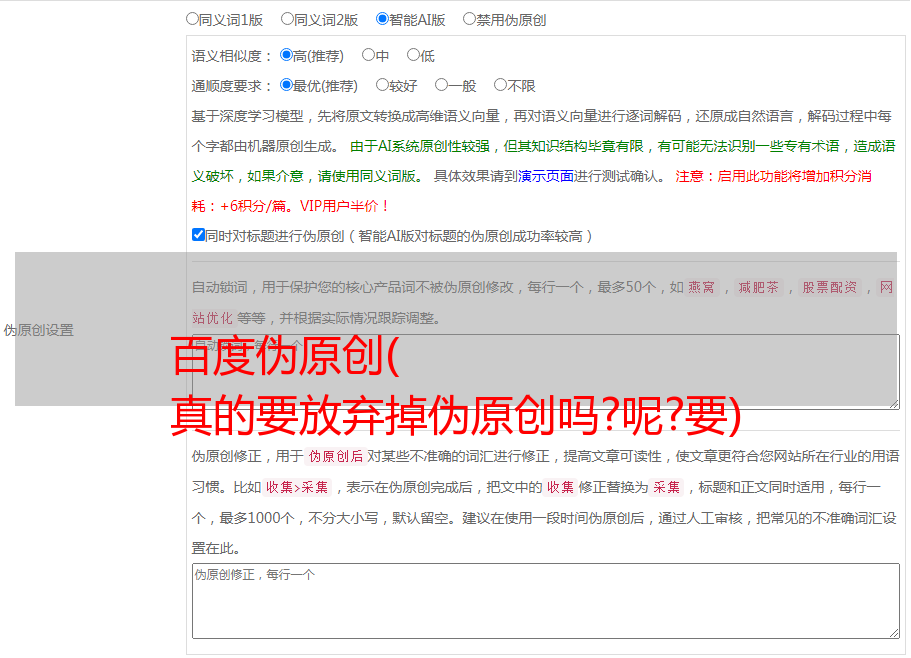Set 通顺度要求 to 较好
Screen dimensions: 911x658
[x=382, y=85]
